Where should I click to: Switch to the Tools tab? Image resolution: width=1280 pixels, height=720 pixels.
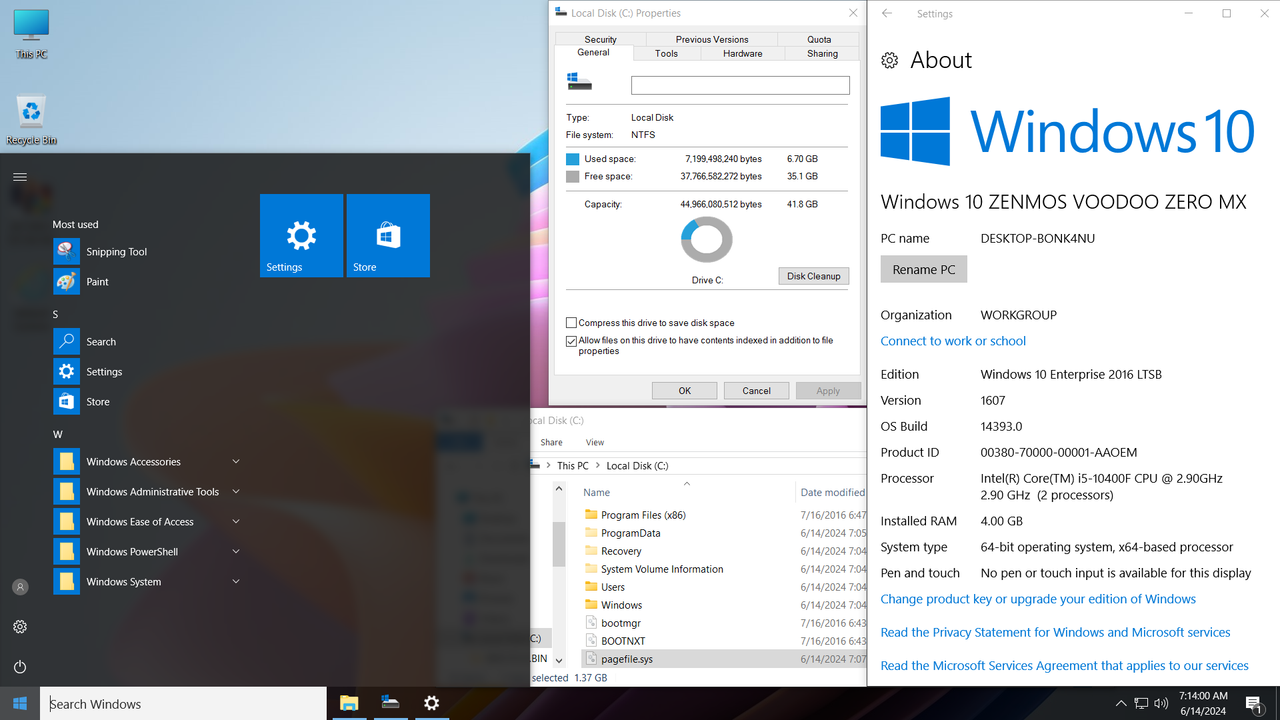tap(666, 53)
